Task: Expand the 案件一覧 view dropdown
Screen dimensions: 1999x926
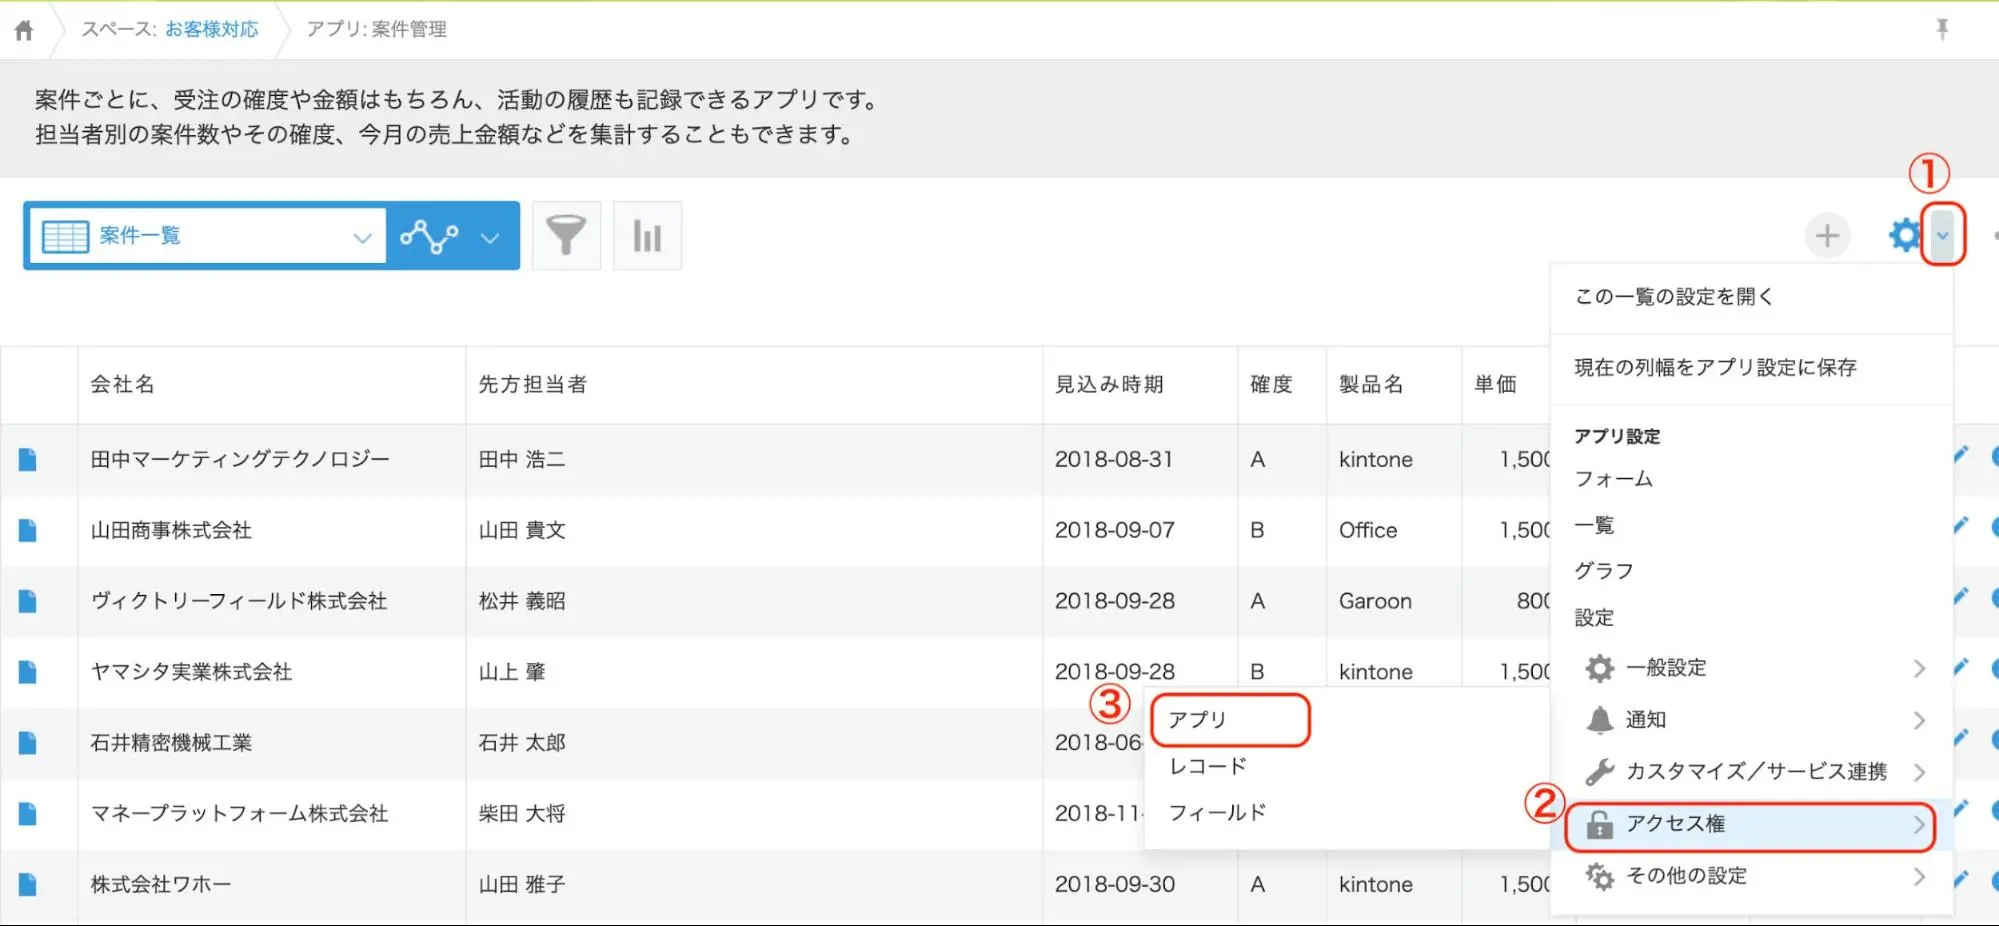Action: click(361, 237)
